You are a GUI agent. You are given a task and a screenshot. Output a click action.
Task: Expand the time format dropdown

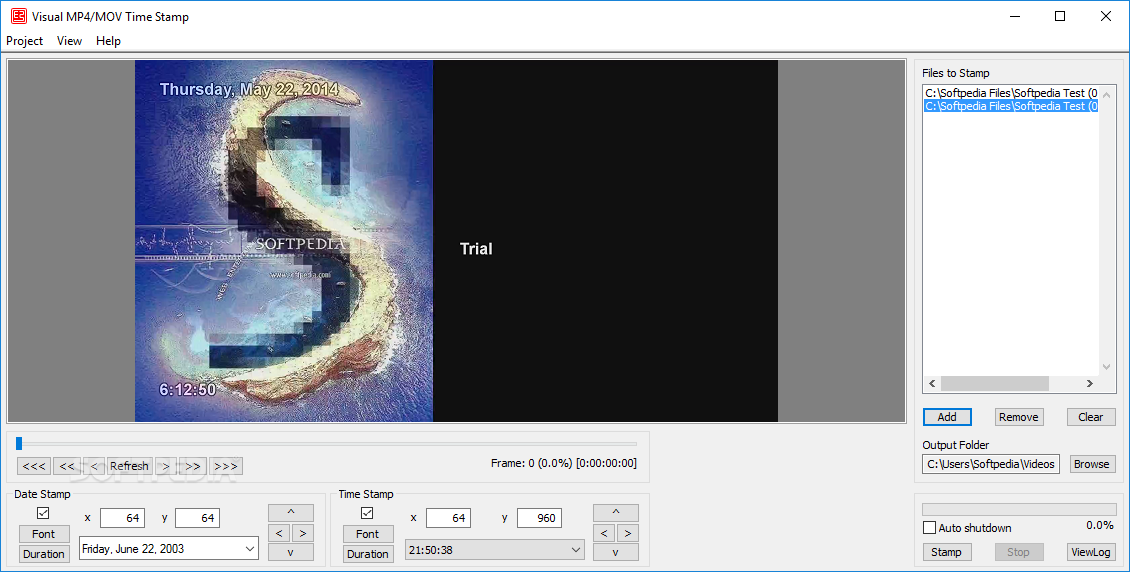coord(575,550)
